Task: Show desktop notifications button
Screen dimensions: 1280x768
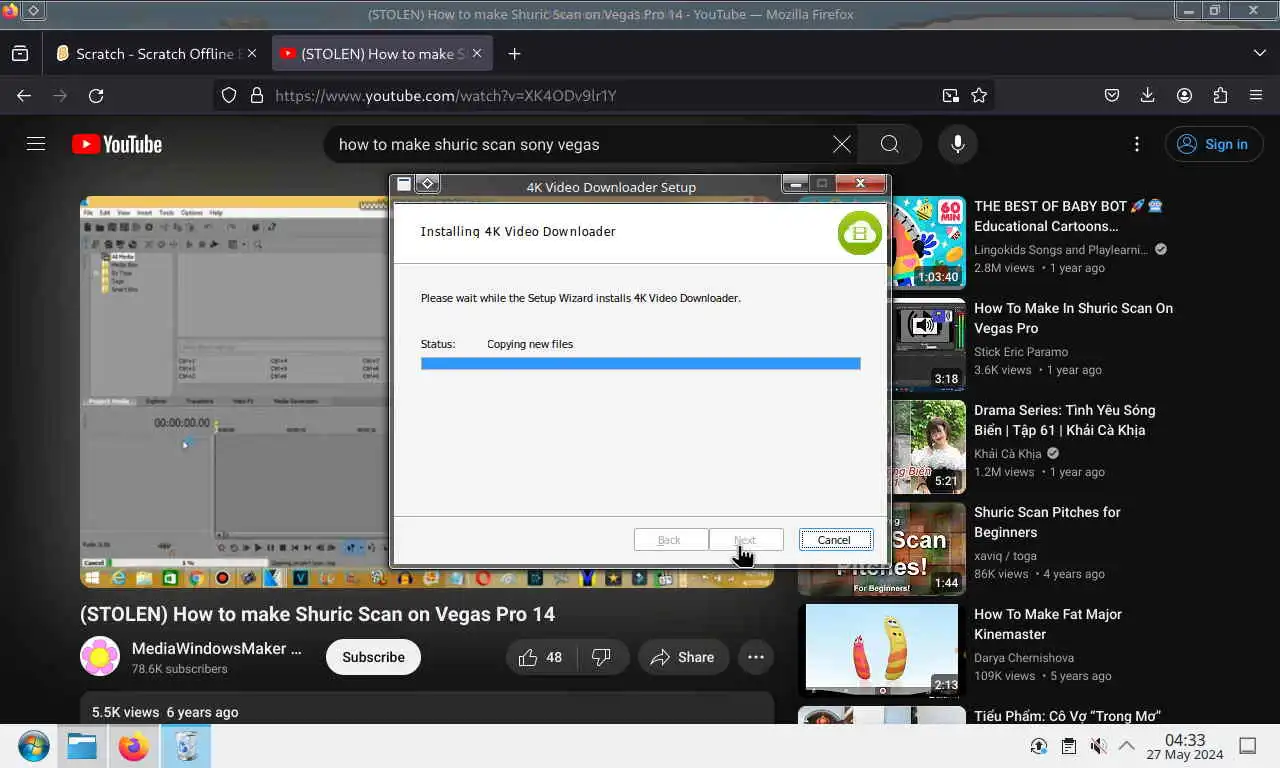Action: [x=1247, y=746]
